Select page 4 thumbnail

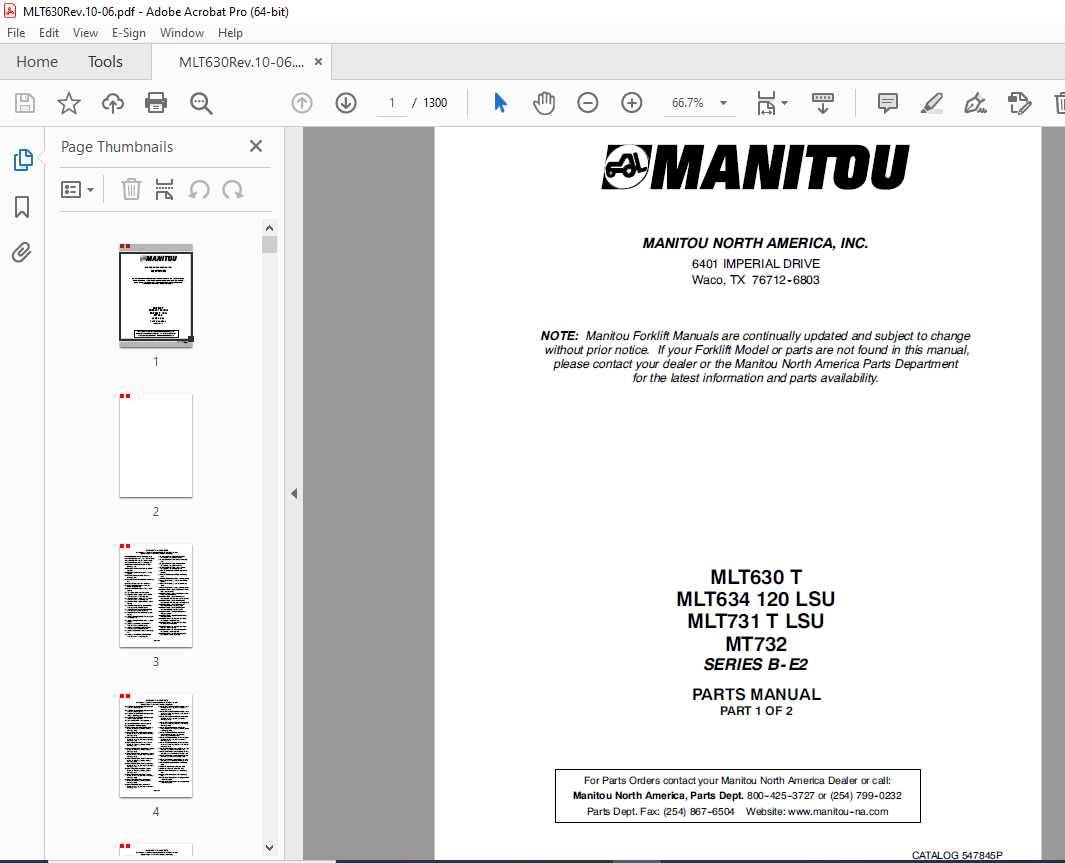156,746
